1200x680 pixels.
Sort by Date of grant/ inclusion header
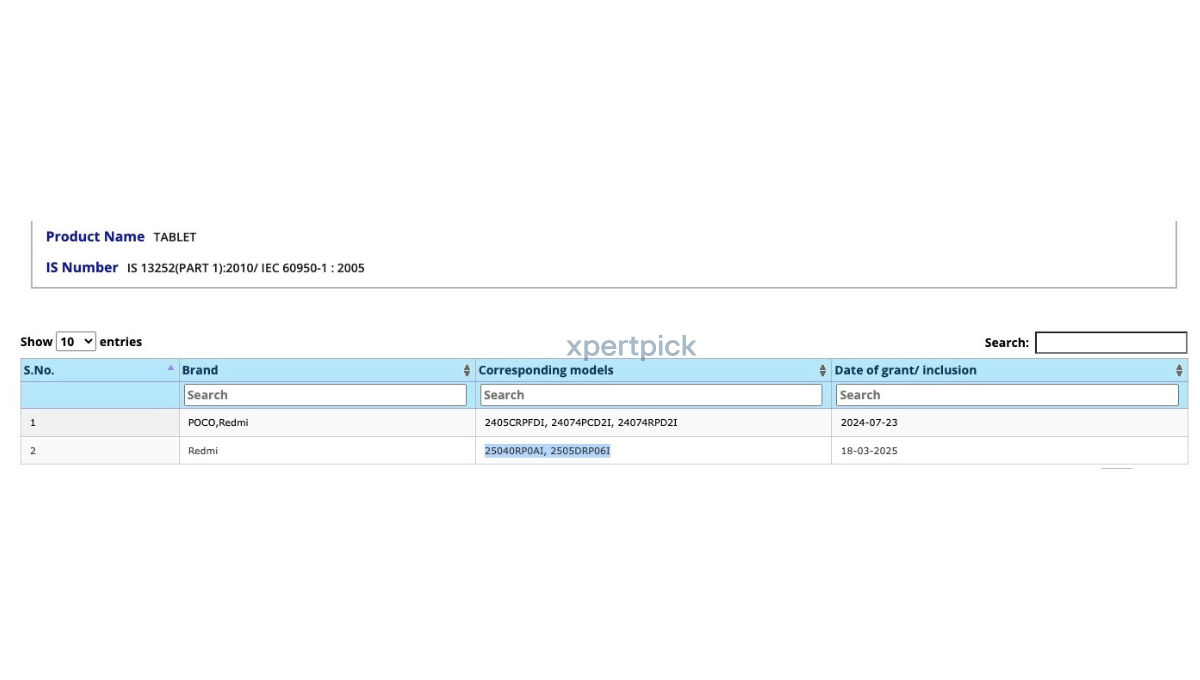[x=1010, y=370]
